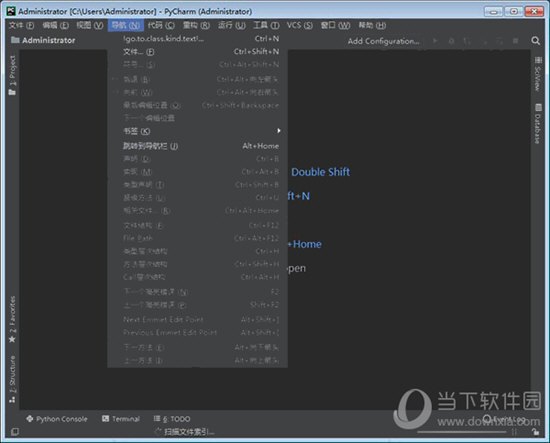Screen dimensions: 550x443
Task: Open the SciView right side panel
Action: (537, 74)
